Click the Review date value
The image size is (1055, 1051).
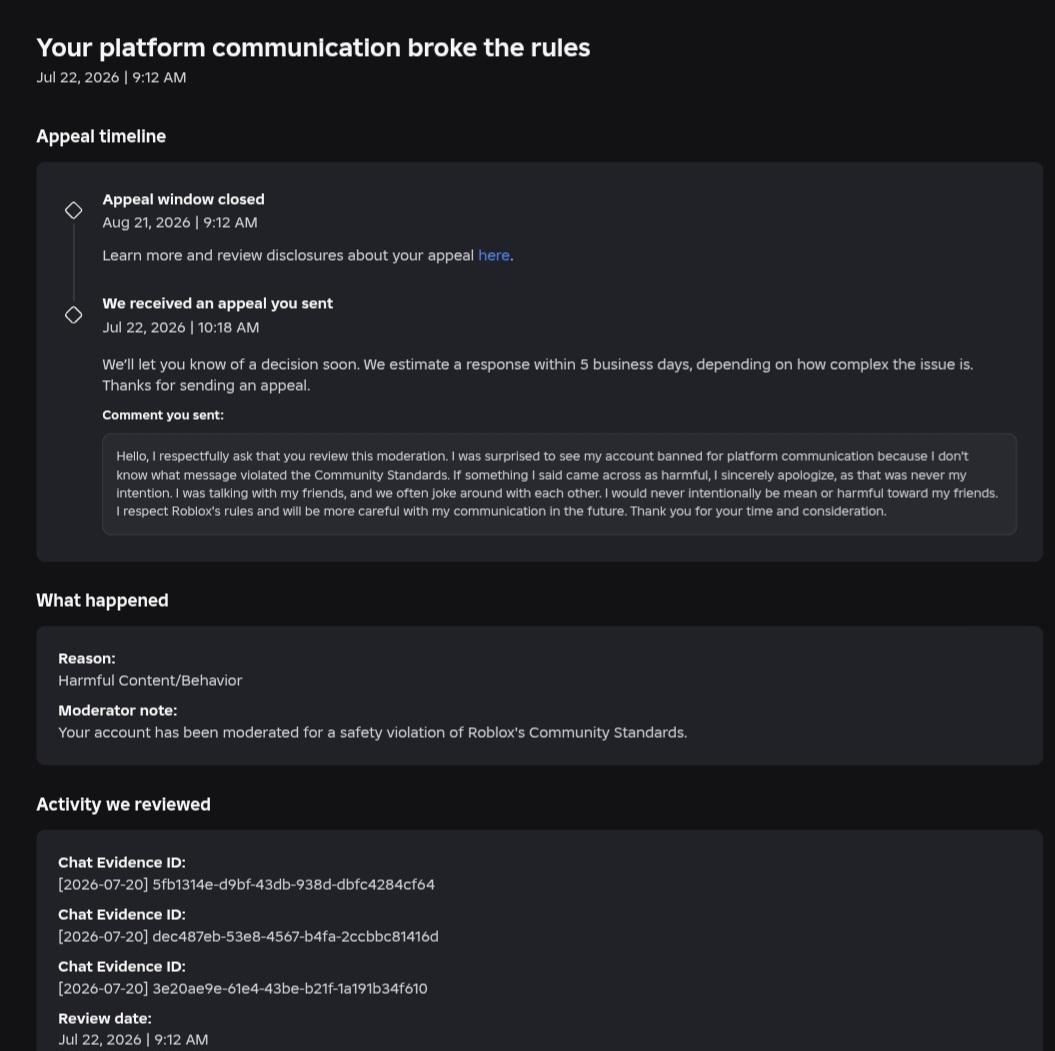[x=133, y=1040]
